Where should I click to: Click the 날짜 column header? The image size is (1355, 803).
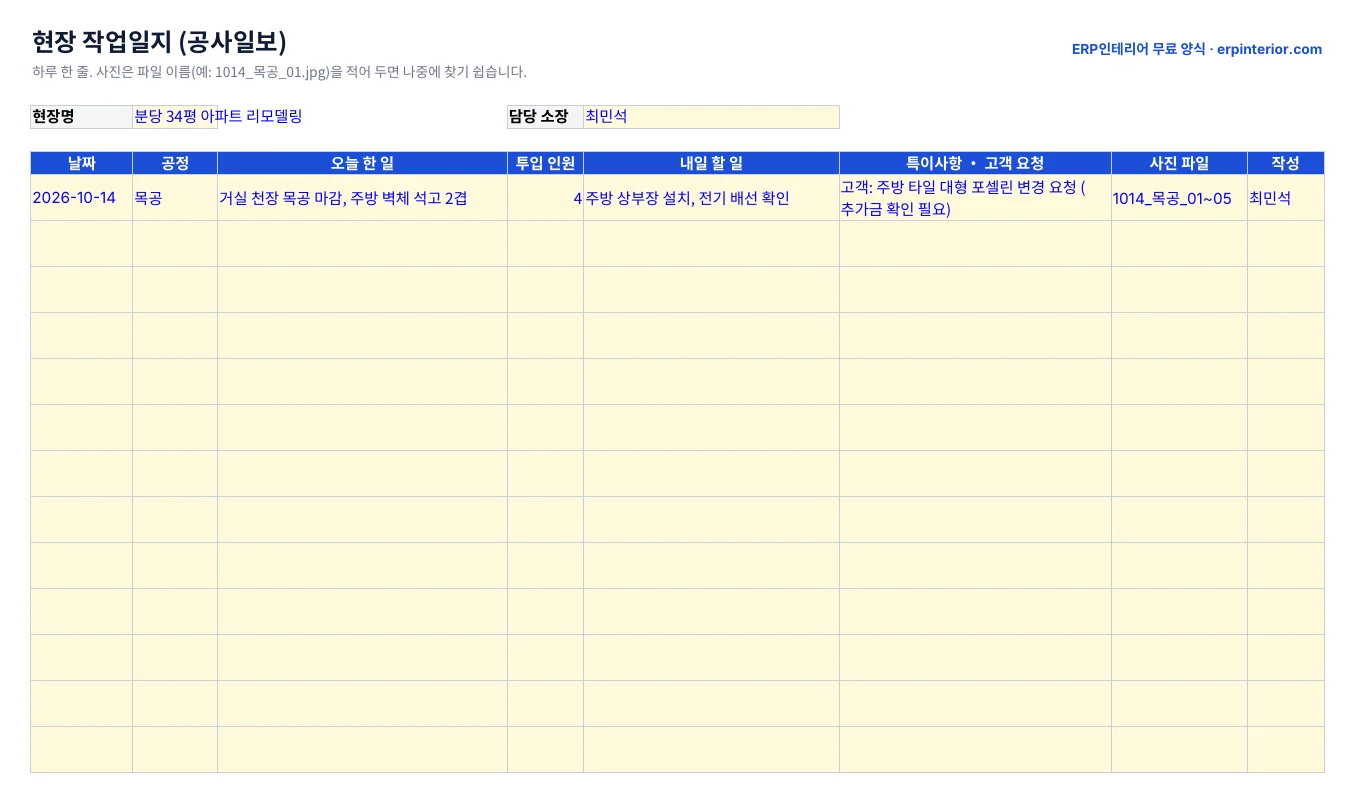pyautogui.click(x=81, y=163)
